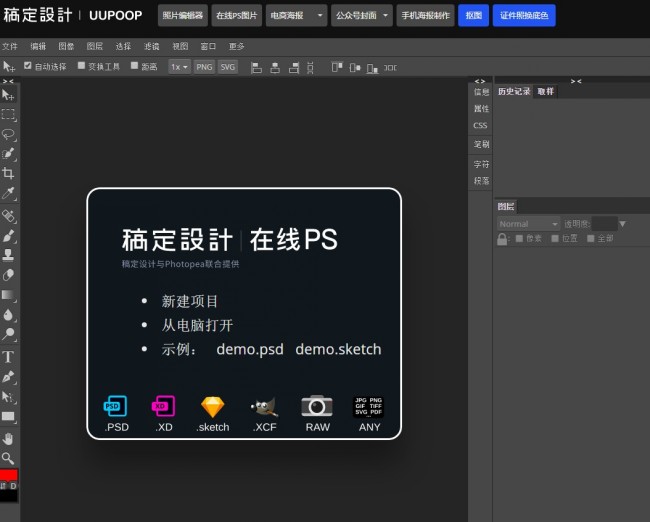Click 新建项目 in welcome dialog

click(x=189, y=301)
